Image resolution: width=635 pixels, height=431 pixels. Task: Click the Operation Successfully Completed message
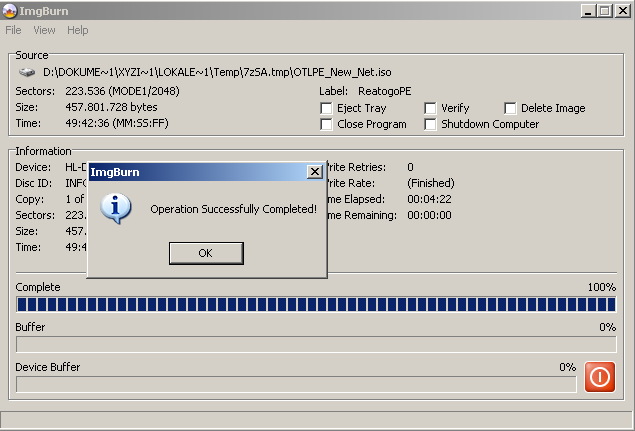tap(234, 209)
